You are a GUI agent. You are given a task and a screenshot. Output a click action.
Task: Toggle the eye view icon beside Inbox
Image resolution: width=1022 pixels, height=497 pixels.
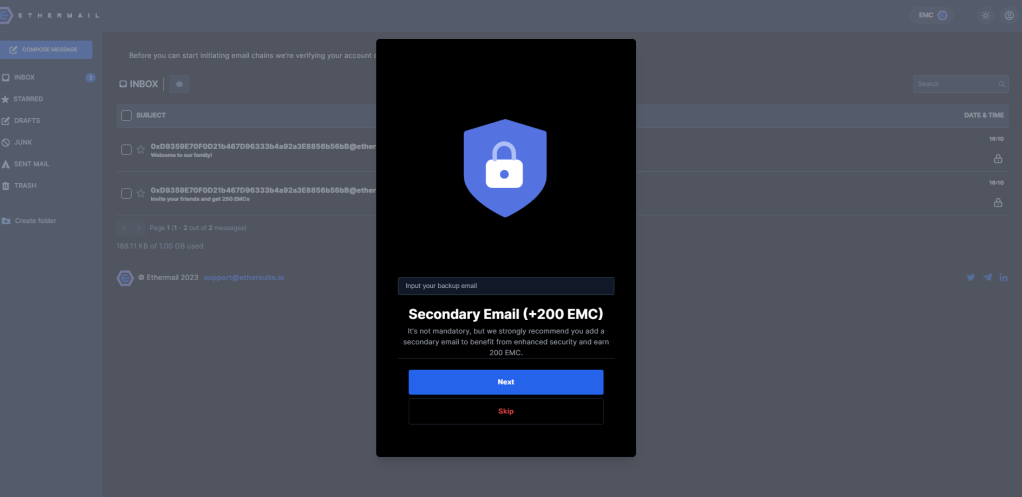coord(180,85)
